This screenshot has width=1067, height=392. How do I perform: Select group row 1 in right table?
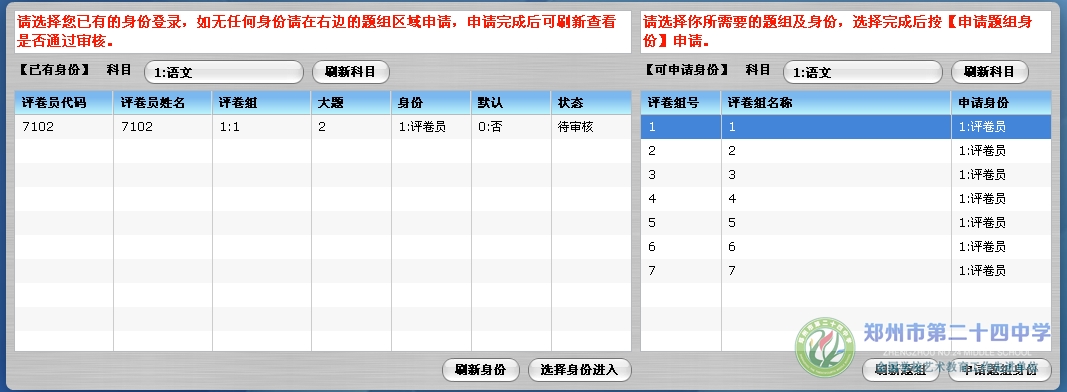coord(846,127)
